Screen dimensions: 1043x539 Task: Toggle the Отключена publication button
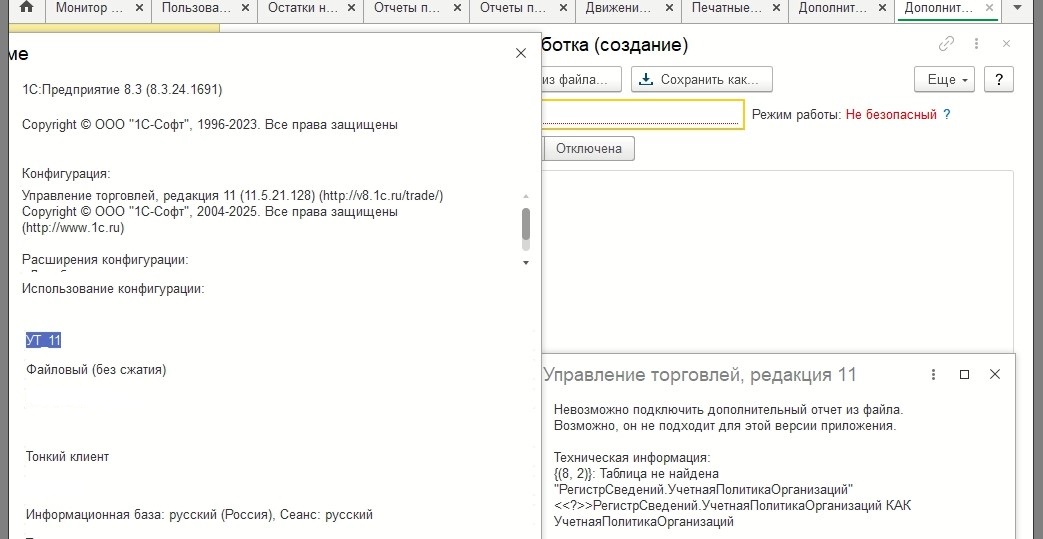[x=589, y=148]
